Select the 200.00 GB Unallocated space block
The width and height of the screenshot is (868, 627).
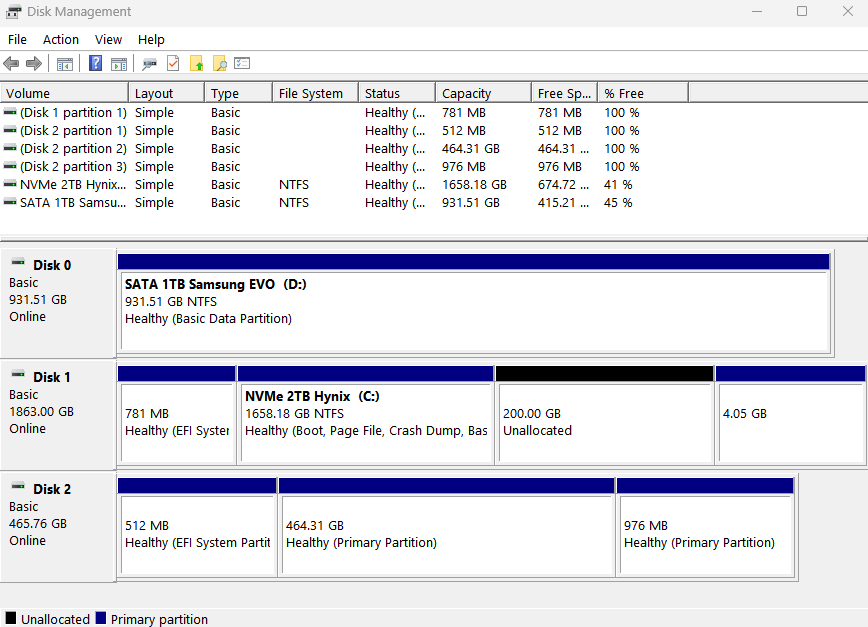[x=604, y=422]
